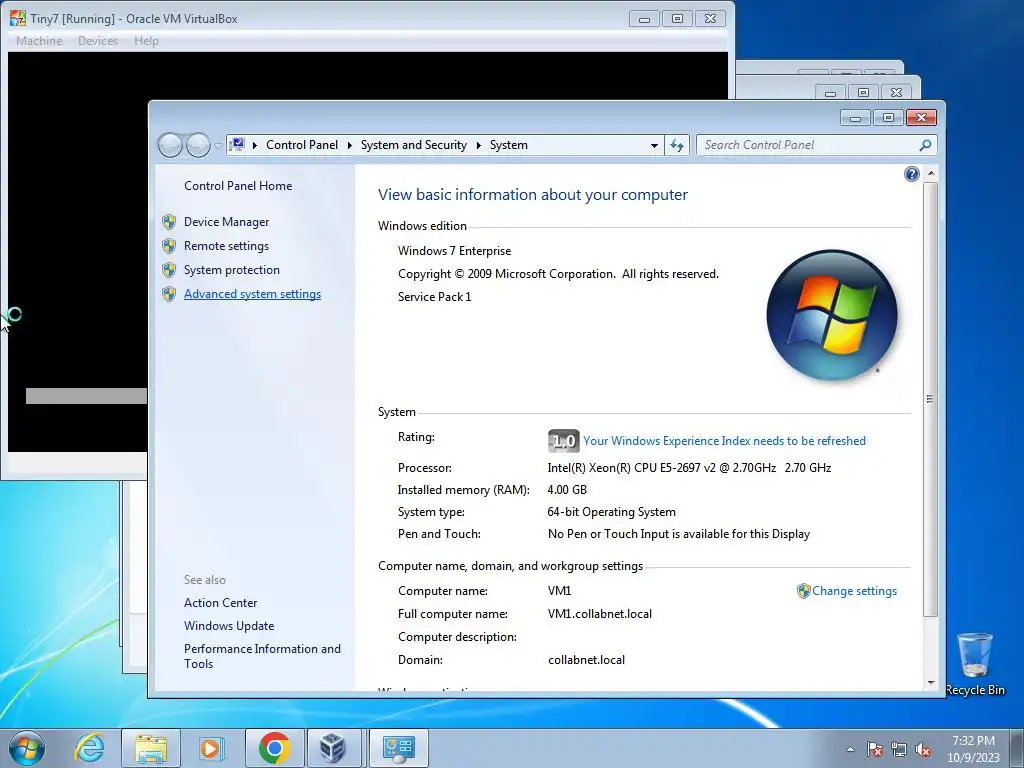Click the Forward navigation button

198,145
